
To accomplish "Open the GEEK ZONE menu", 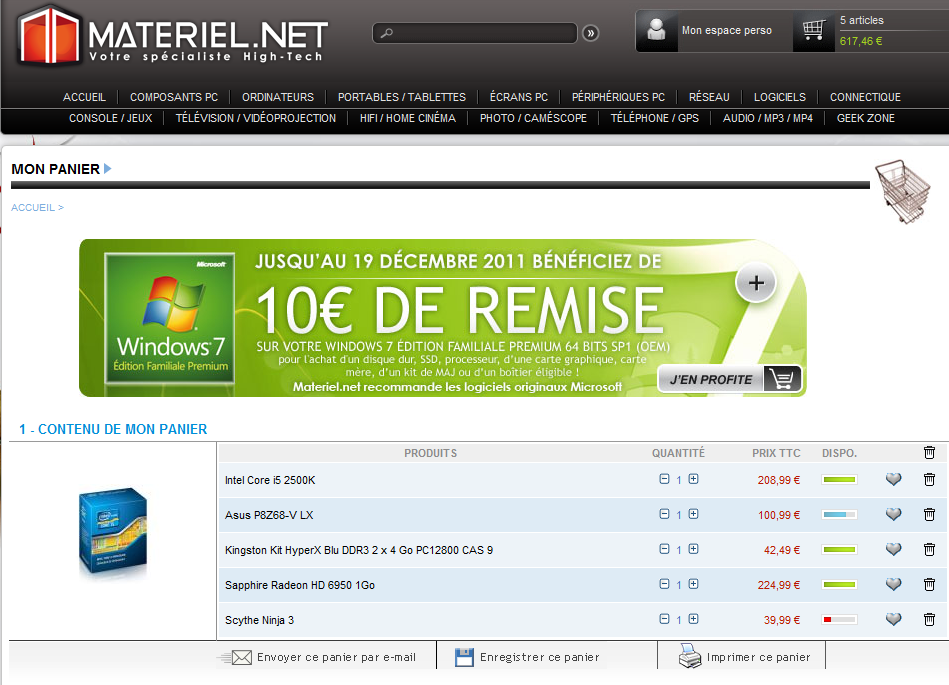I will pyautogui.click(x=865, y=118).
